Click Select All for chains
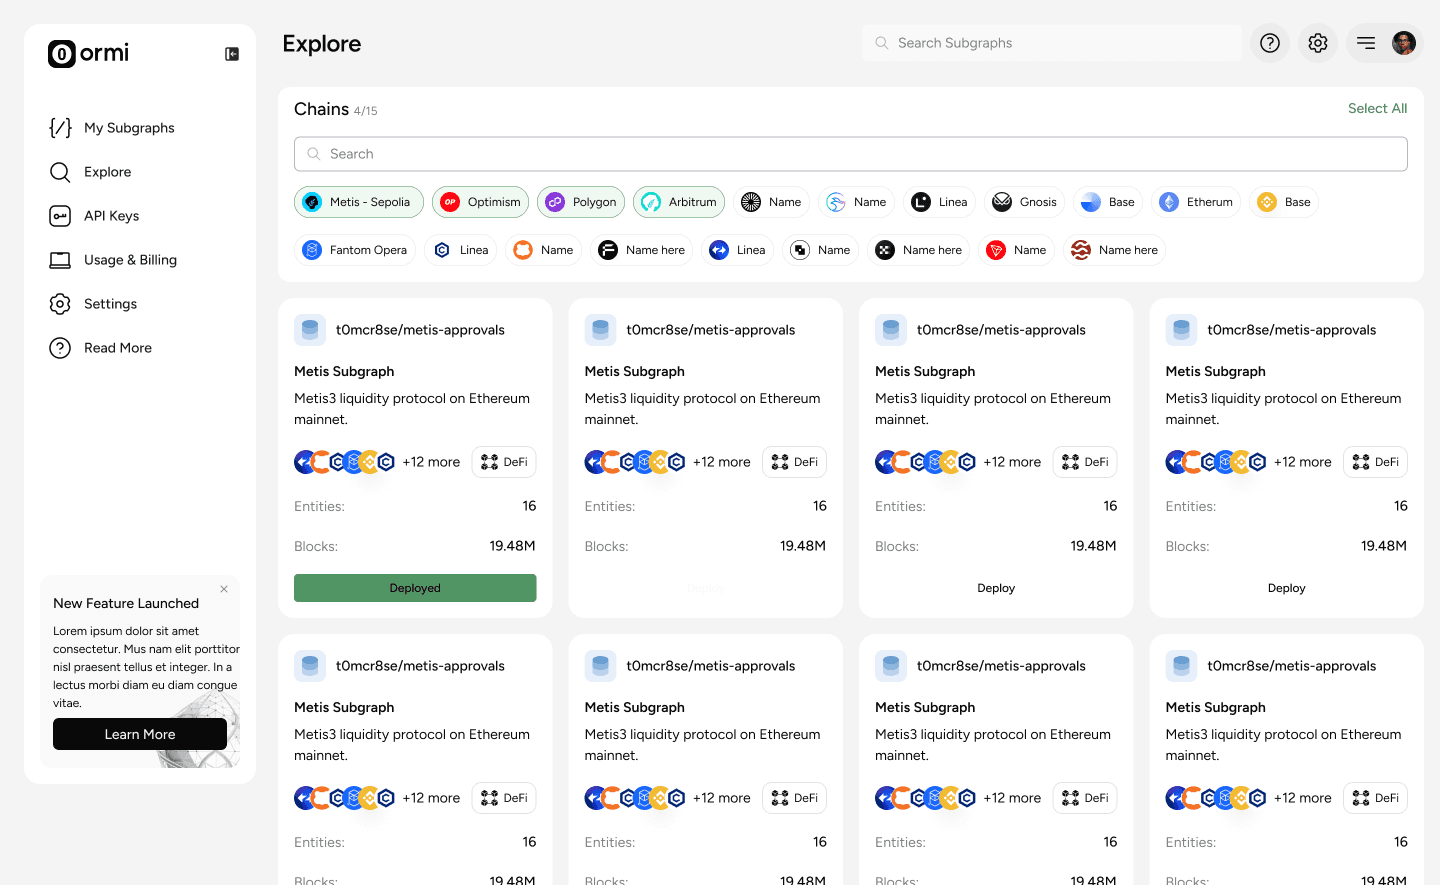 tap(1377, 108)
